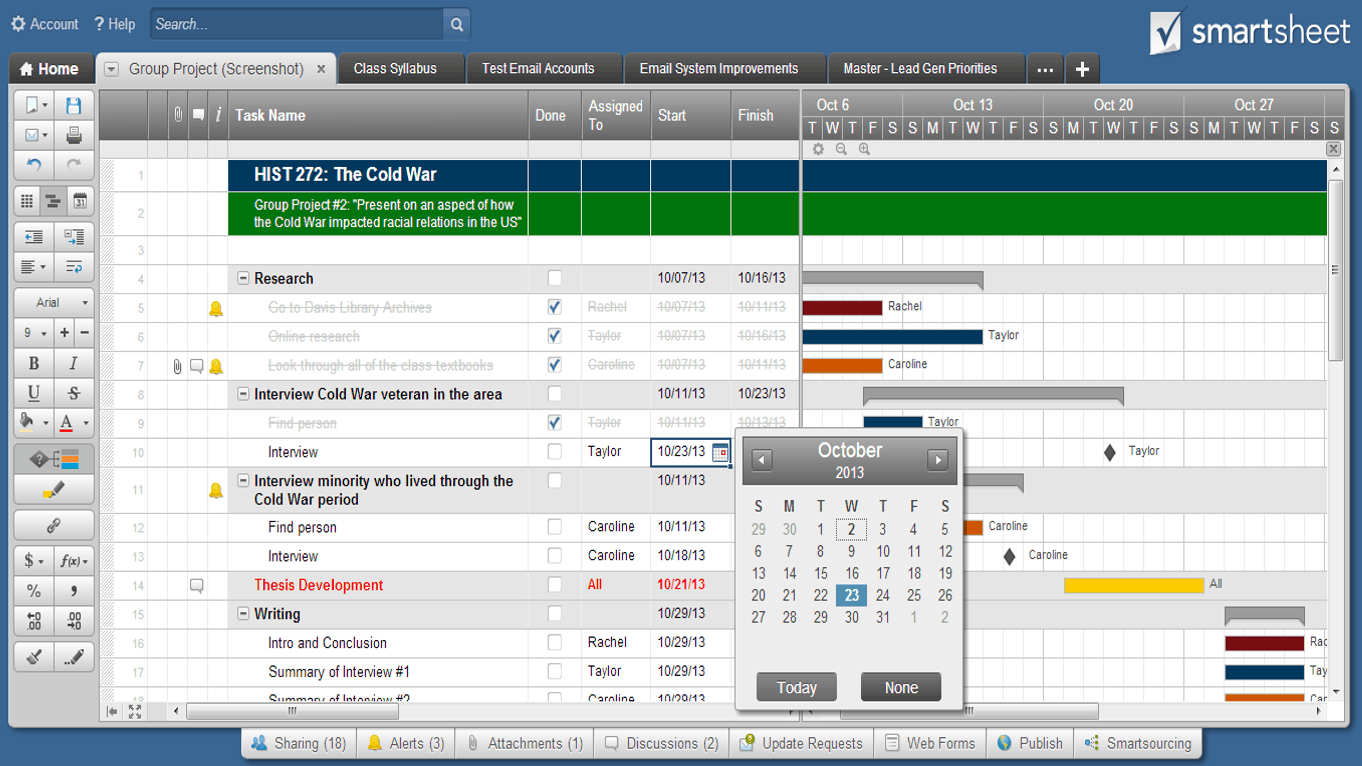Open Conditional Formatting tool
Viewport: 1362px width, 766px height.
coord(54,460)
